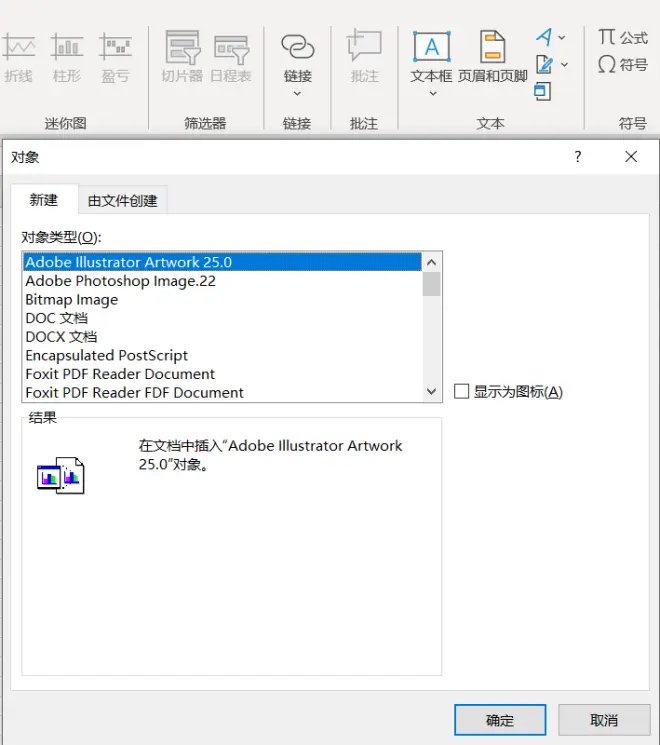Click the object type list scrollbar thumb
660x745 pixels.
coord(431,284)
